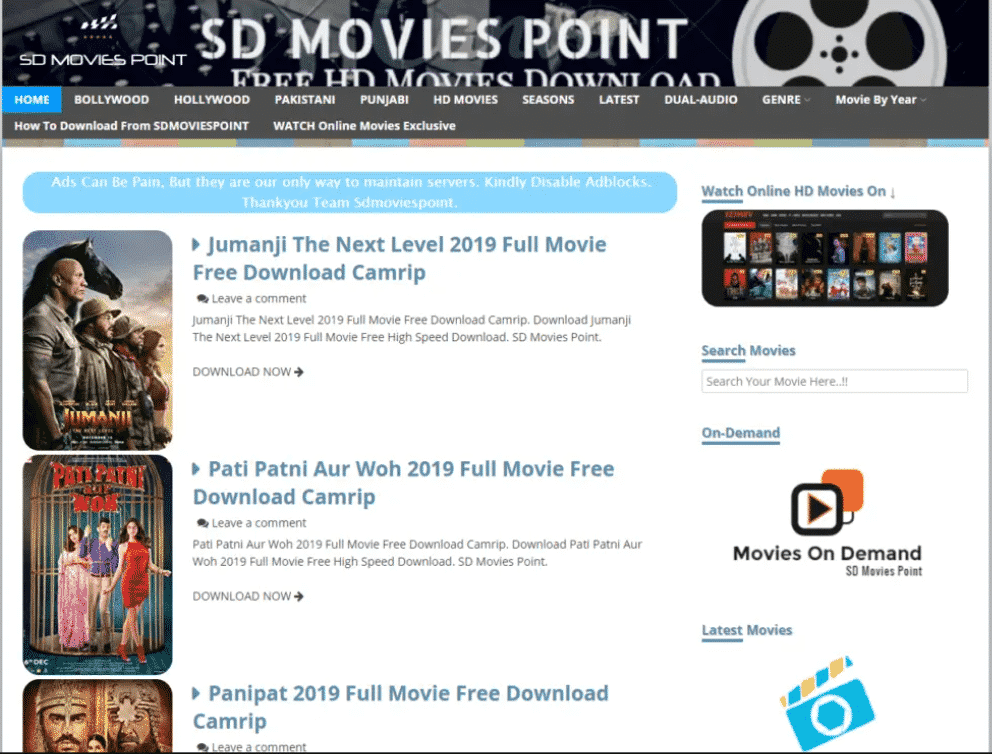The height and width of the screenshot is (754, 992).
Task: Open Panipat 2019 Full Movie title
Action: pyautogui.click(x=400, y=707)
